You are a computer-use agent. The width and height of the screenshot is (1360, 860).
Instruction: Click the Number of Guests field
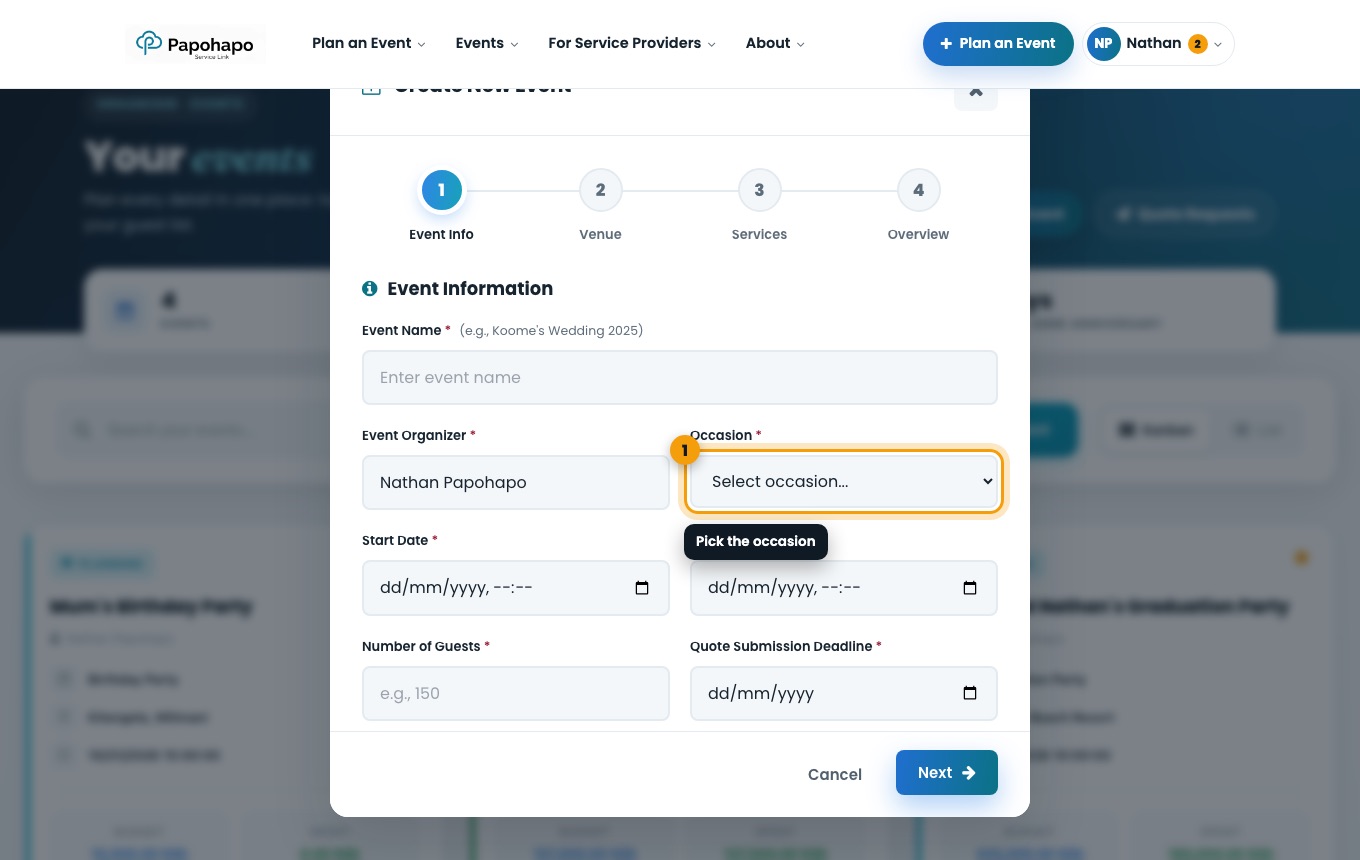[x=516, y=693]
